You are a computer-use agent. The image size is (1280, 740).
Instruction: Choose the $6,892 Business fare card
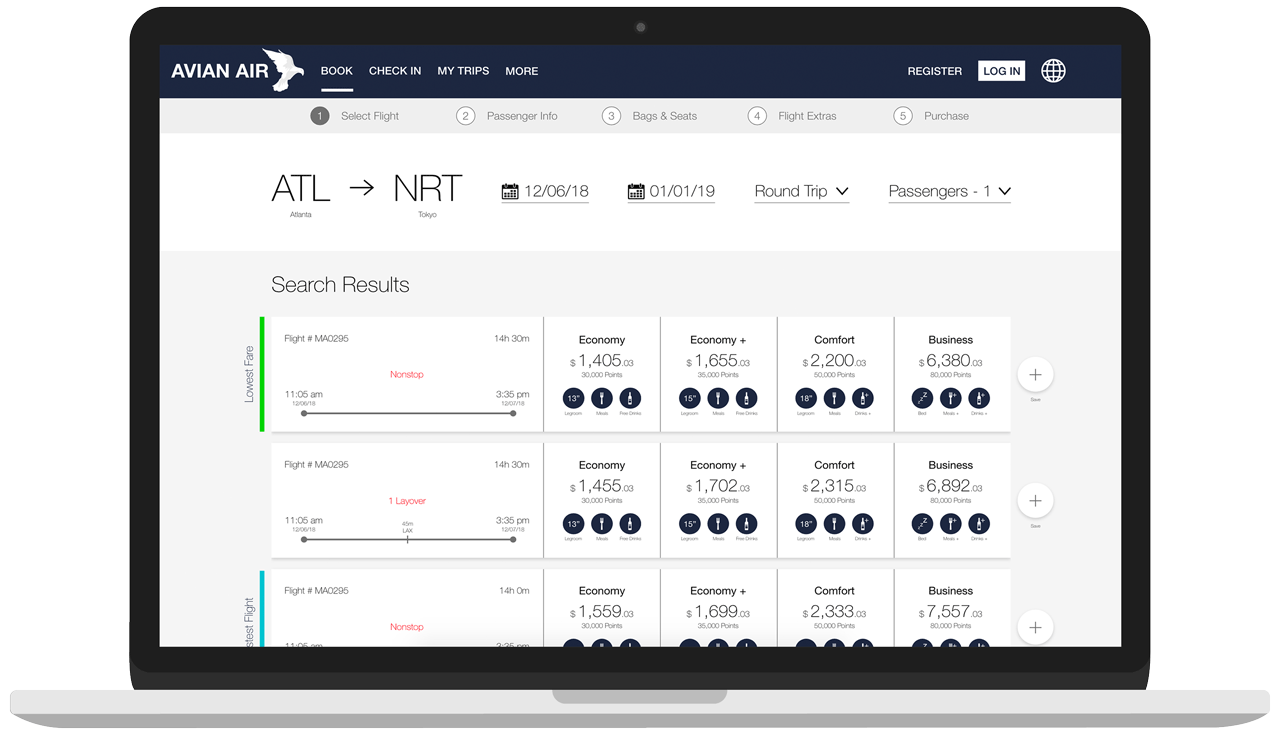tap(952, 501)
